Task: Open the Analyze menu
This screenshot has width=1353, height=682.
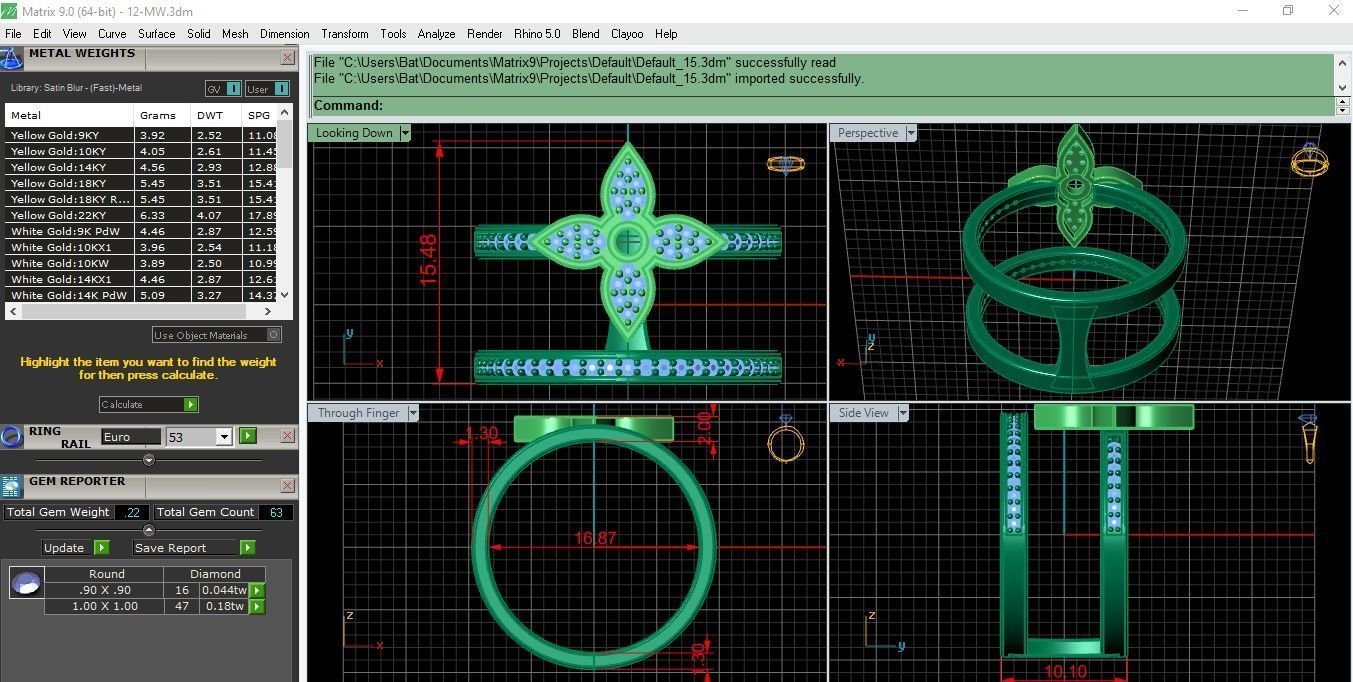Action: [436, 34]
